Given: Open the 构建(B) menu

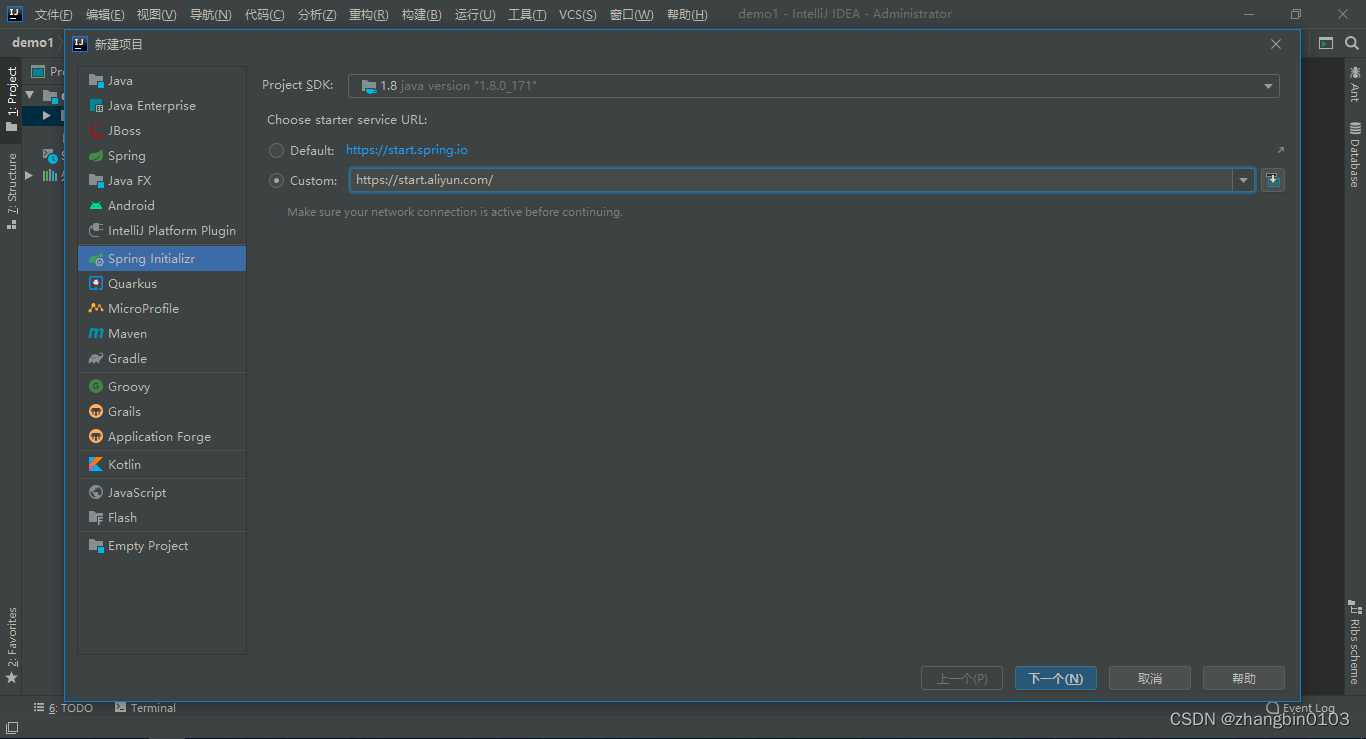Looking at the screenshot, I should pyautogui.click(x=421, y=14).
